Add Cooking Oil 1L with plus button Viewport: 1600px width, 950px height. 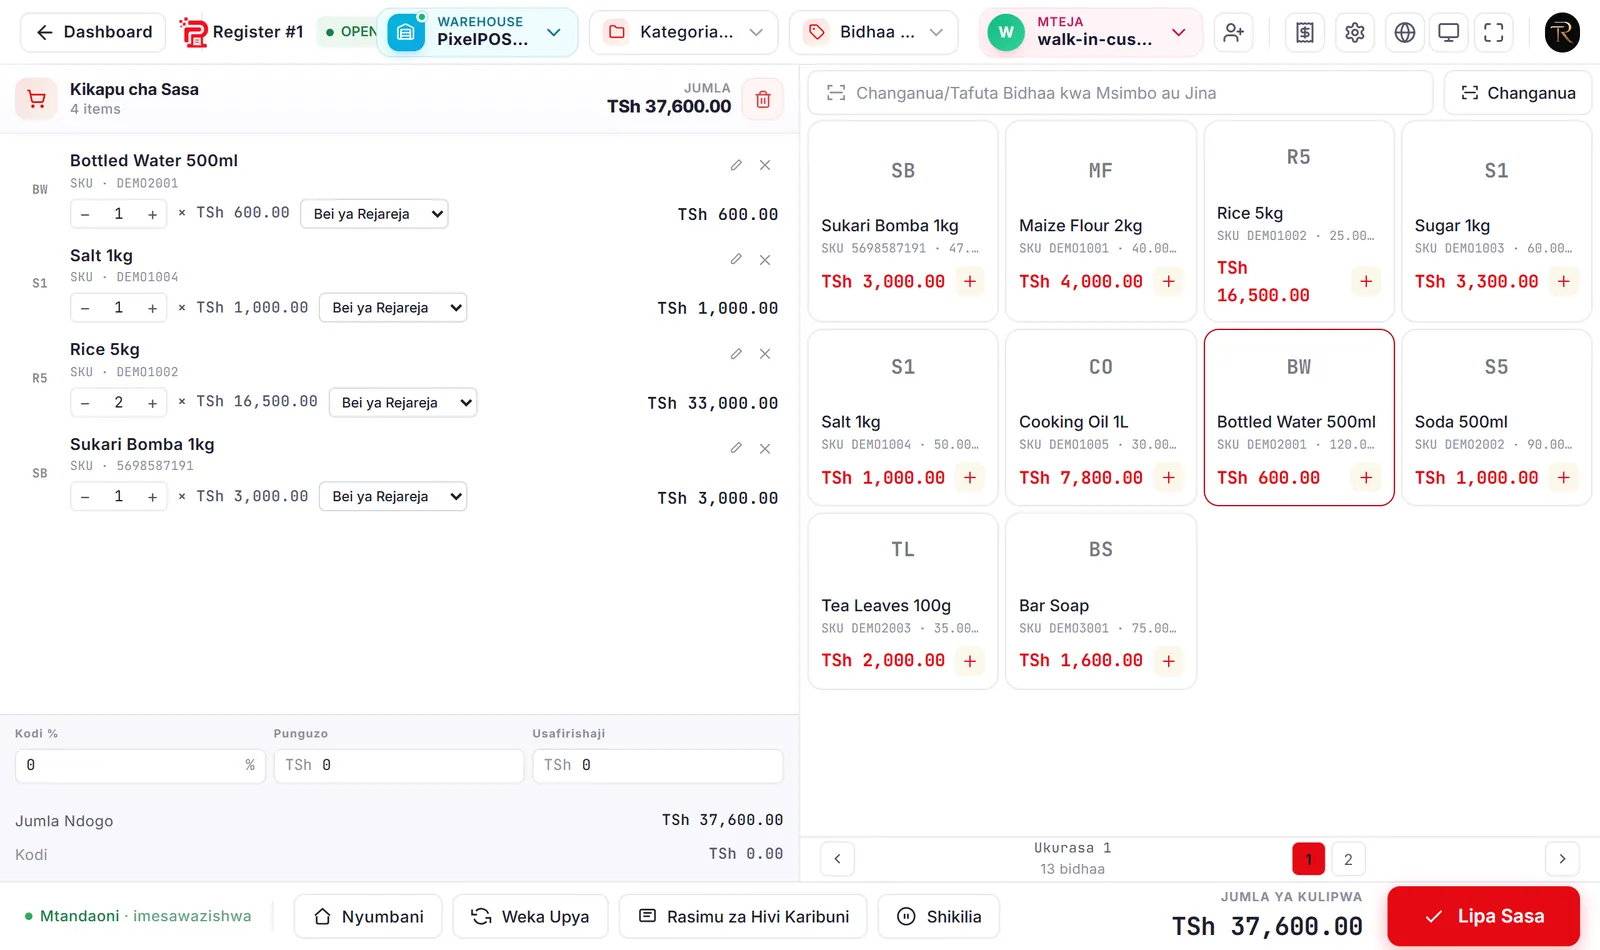click(1168, 478)
